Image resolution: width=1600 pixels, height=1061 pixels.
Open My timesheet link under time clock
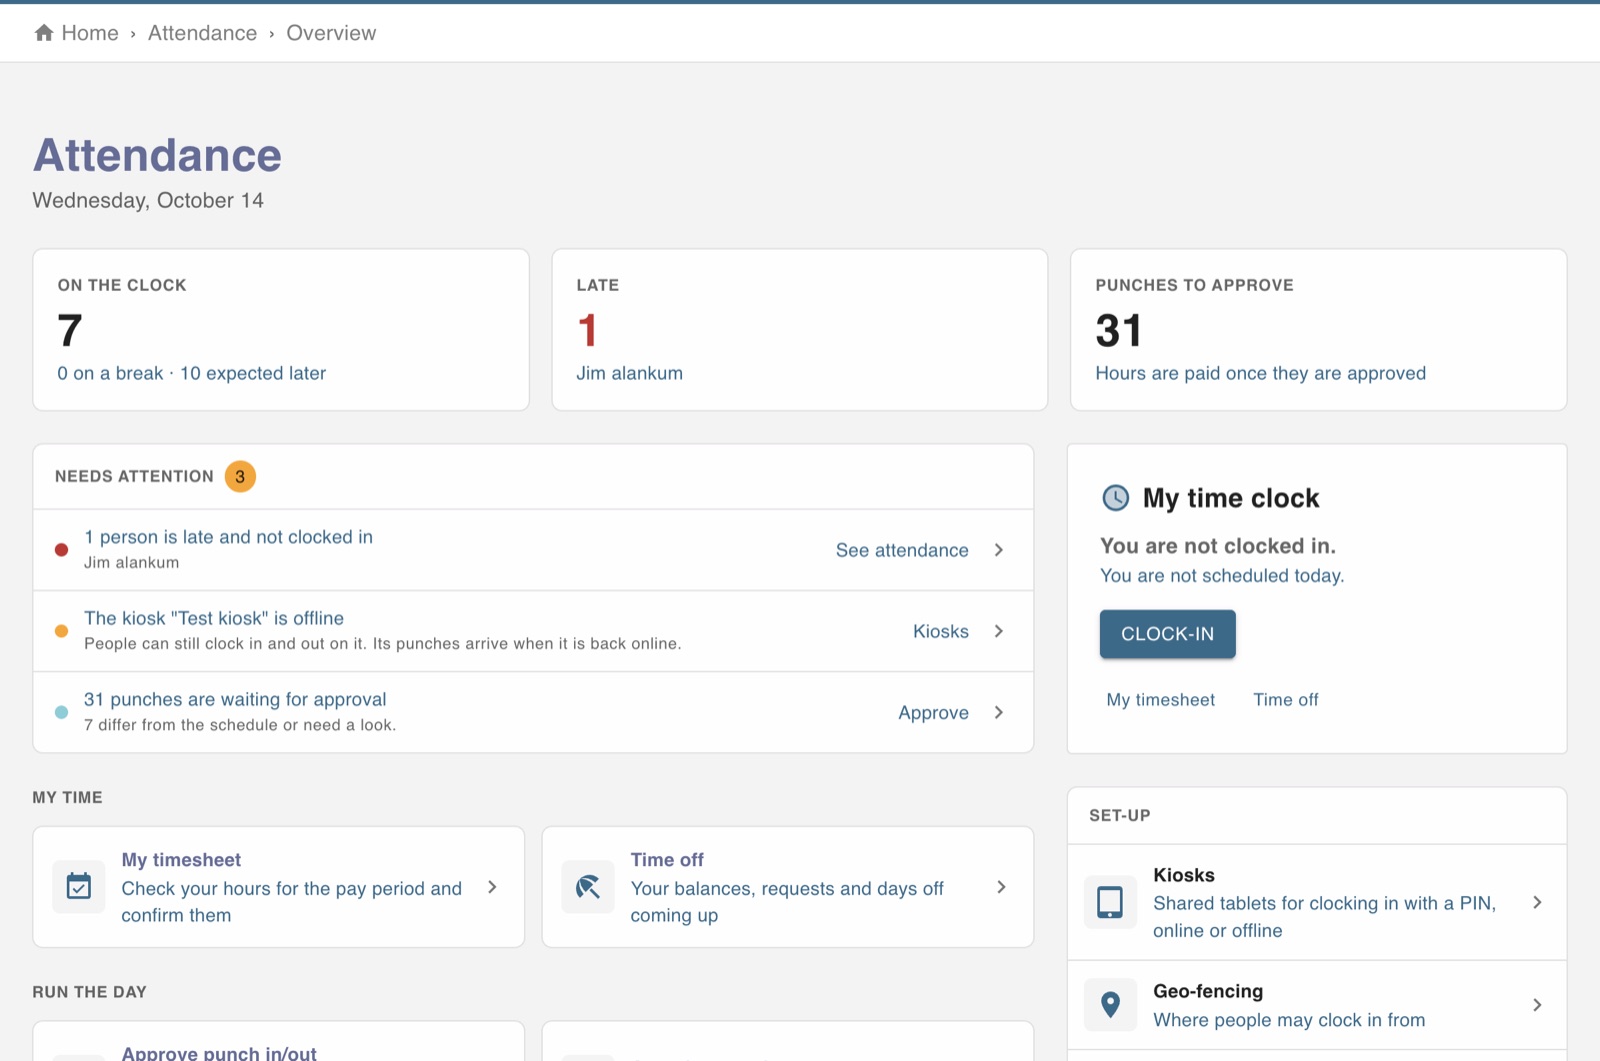[1160, 700]
